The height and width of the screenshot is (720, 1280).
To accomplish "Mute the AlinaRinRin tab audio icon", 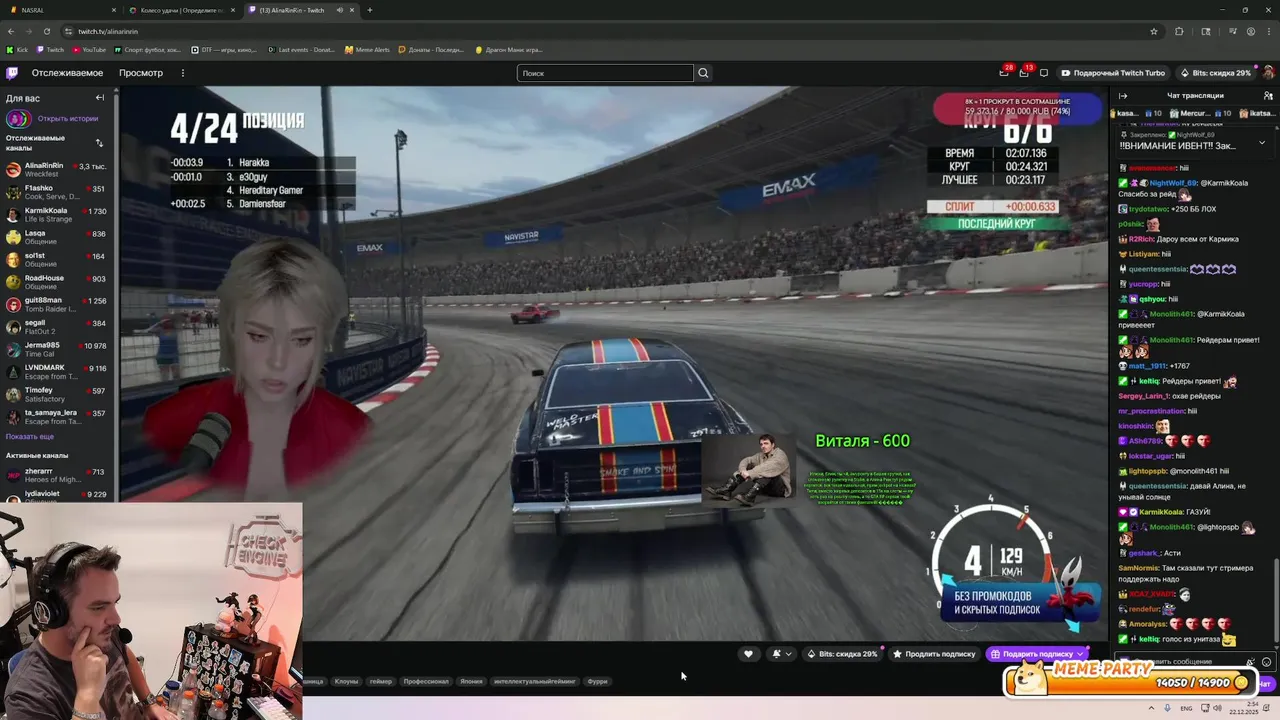I will pos(339,10).
